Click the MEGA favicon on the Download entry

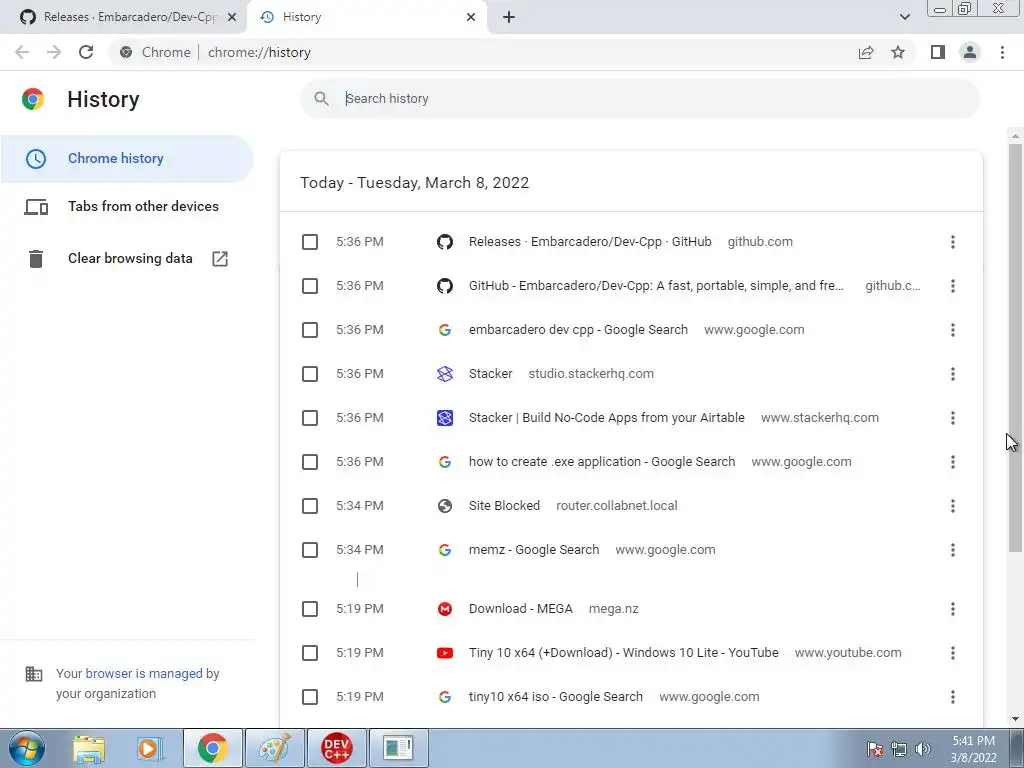pos(445,609)
